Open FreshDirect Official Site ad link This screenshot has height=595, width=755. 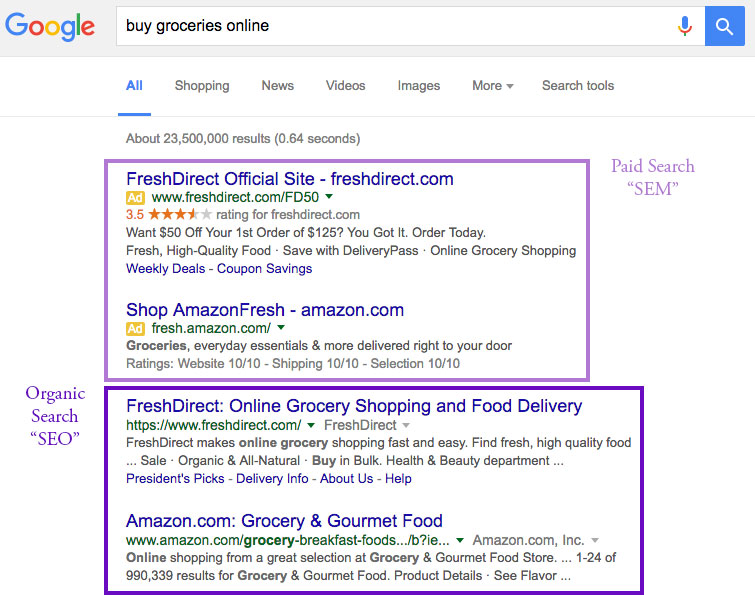(x=290, y=179)
